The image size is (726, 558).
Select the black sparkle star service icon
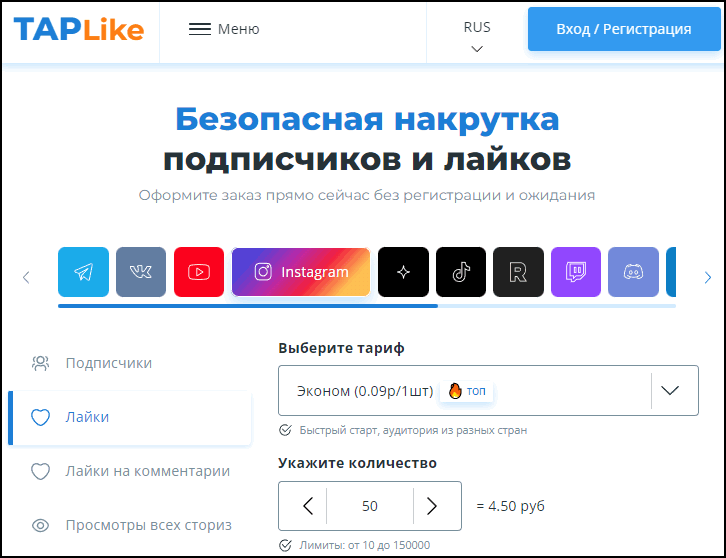[x=403, y=272]
